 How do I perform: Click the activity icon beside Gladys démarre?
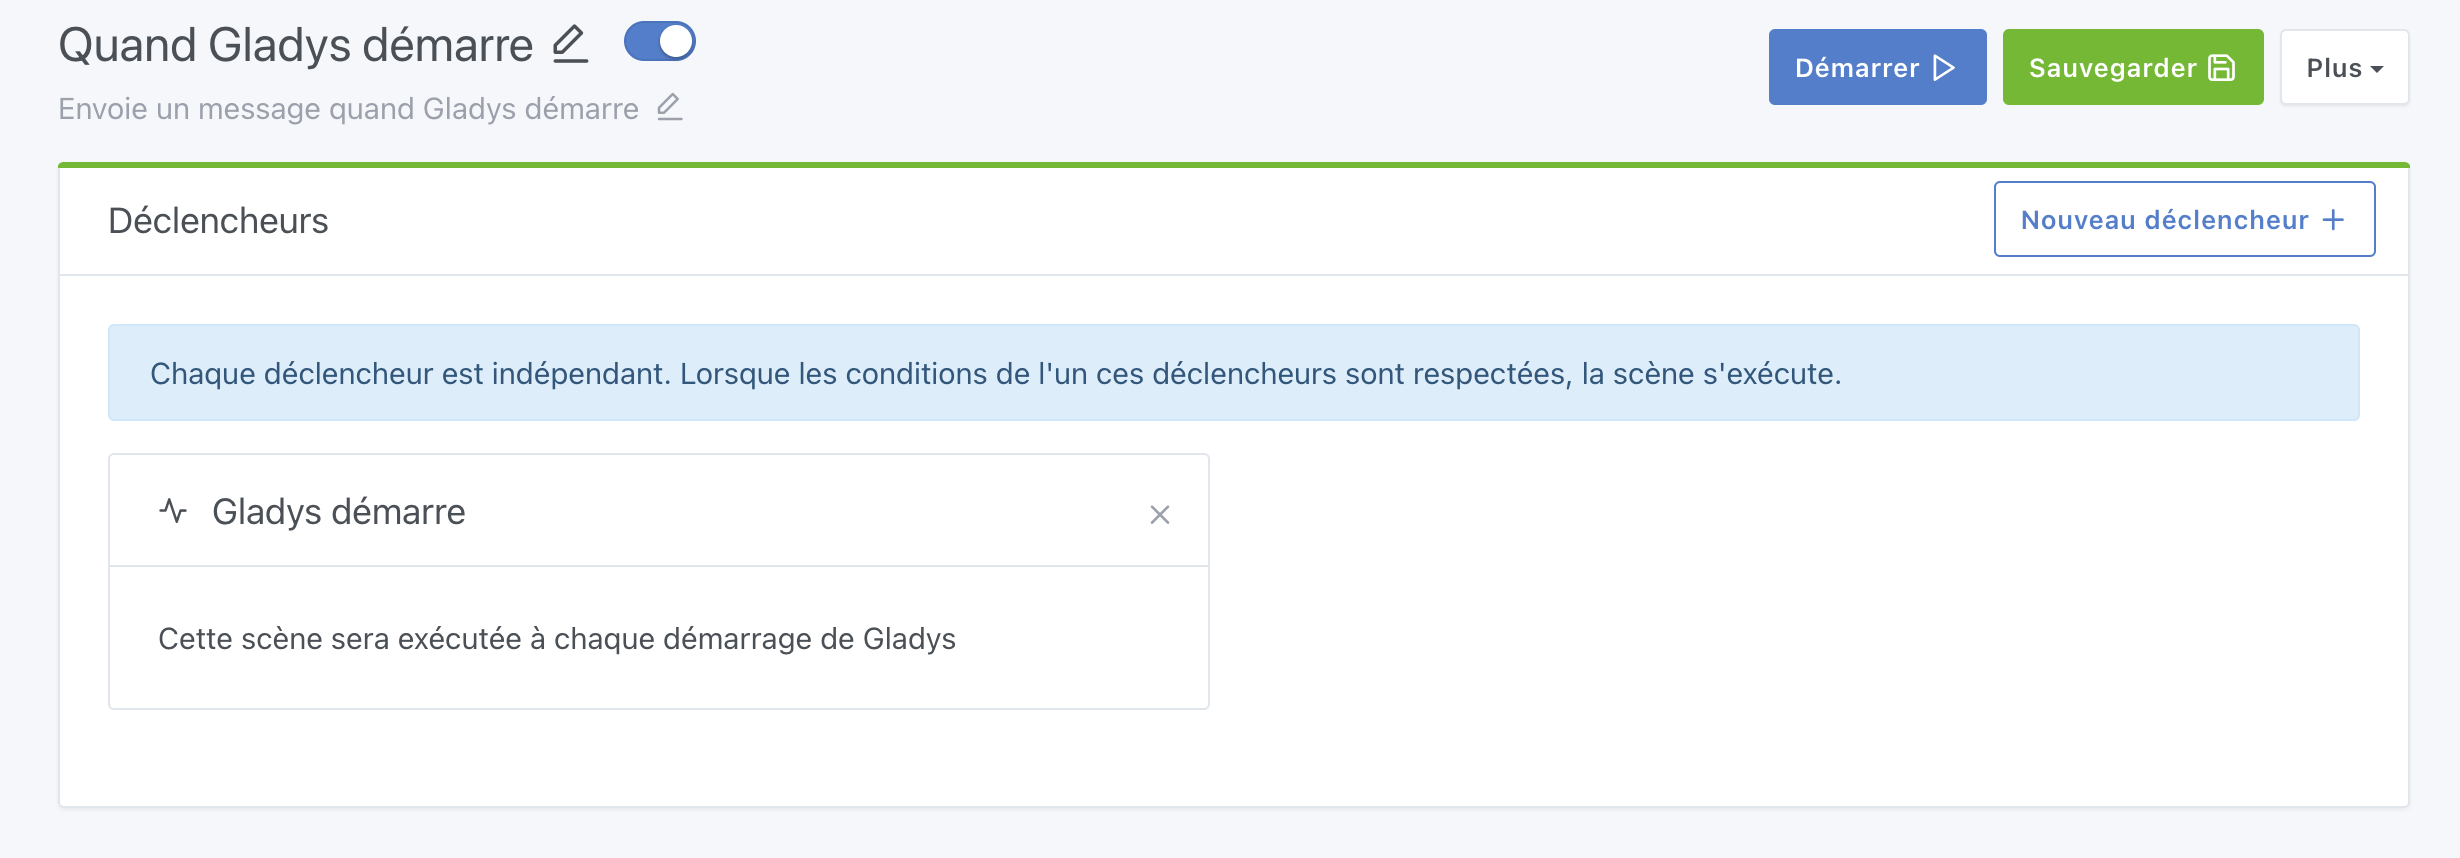tap(174, 510)
